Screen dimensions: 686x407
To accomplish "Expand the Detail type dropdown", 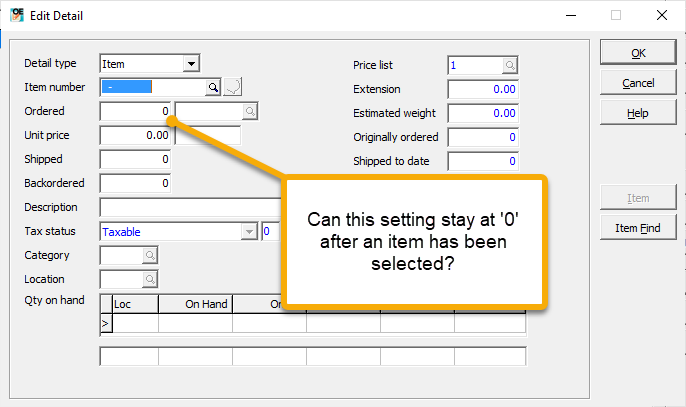I will click(190, 64).
